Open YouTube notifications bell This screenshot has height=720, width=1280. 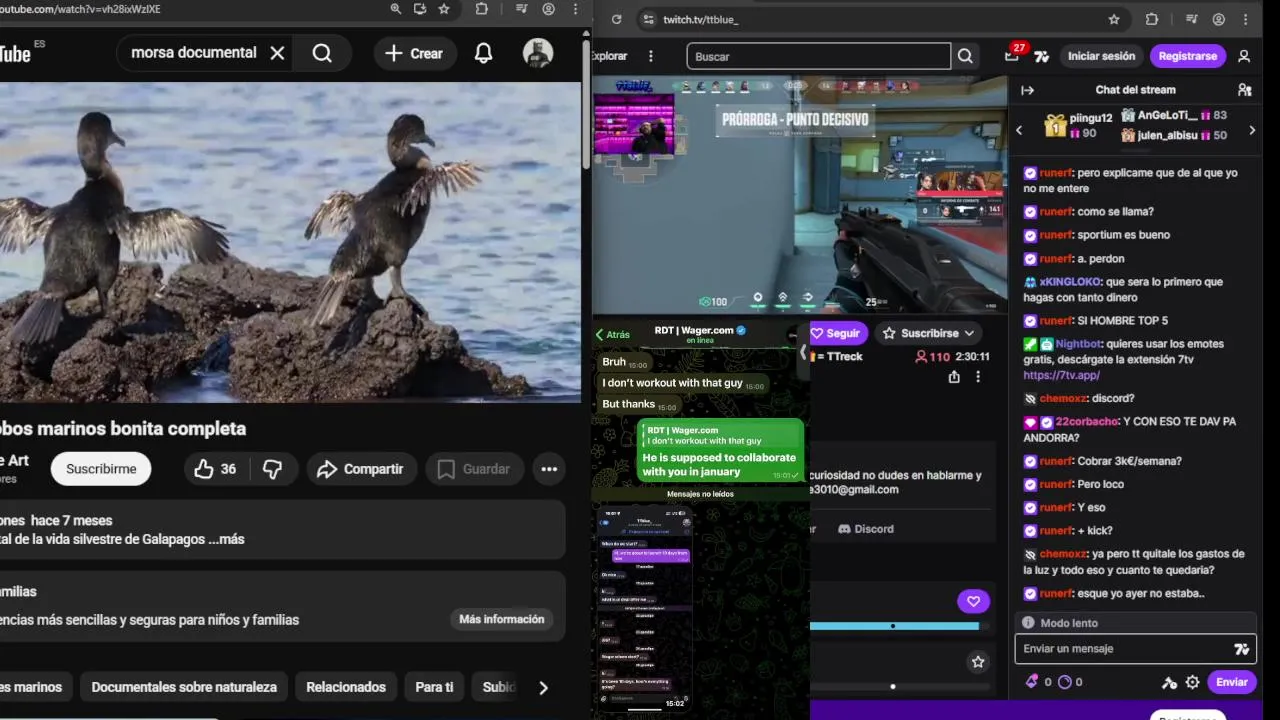(483, 53)
